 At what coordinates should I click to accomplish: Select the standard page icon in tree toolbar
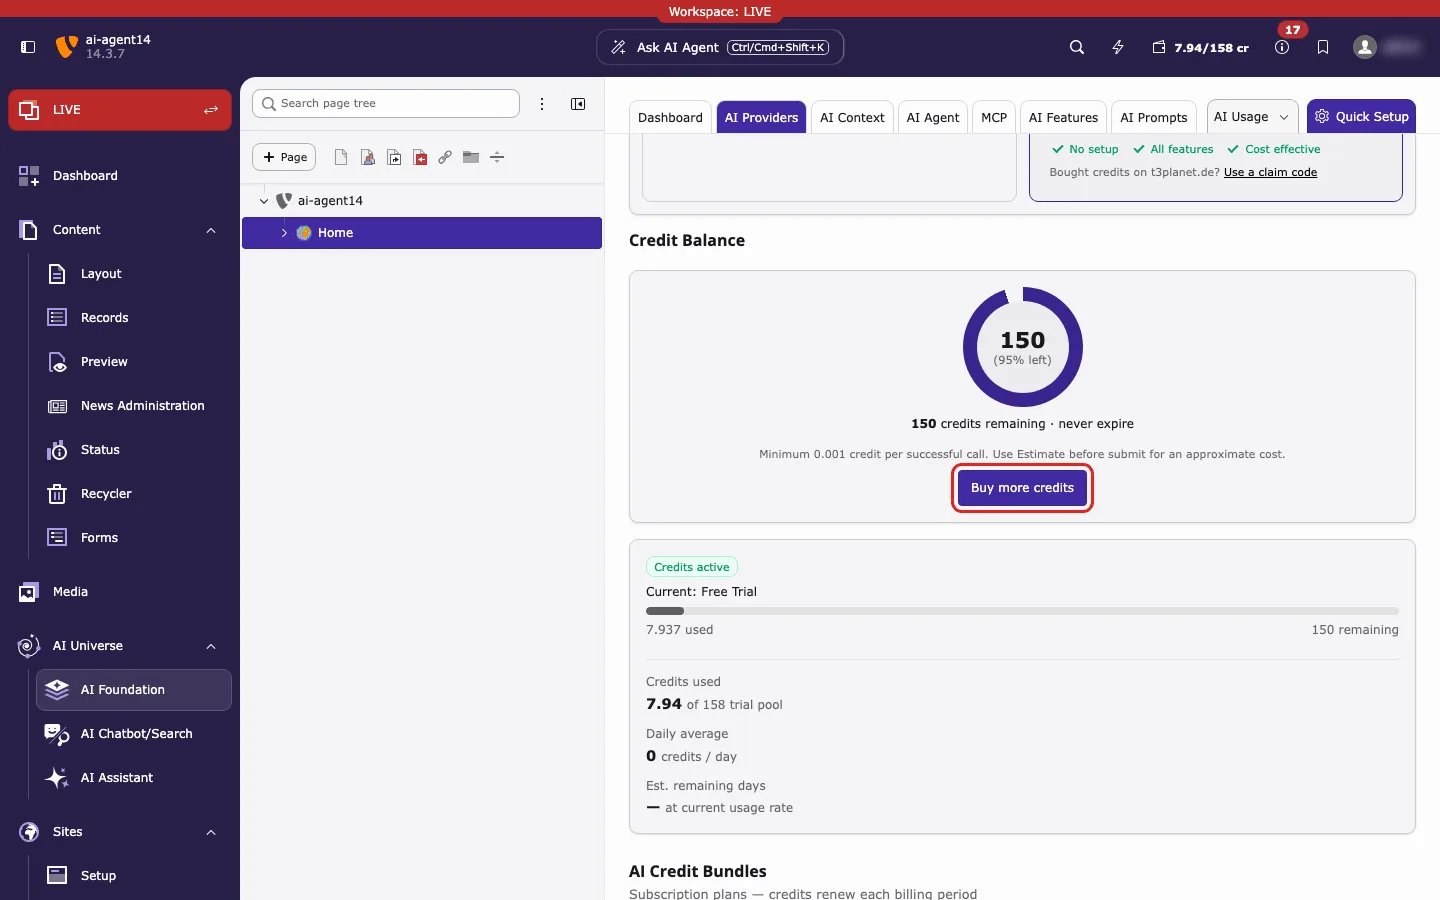coord(341,157)
